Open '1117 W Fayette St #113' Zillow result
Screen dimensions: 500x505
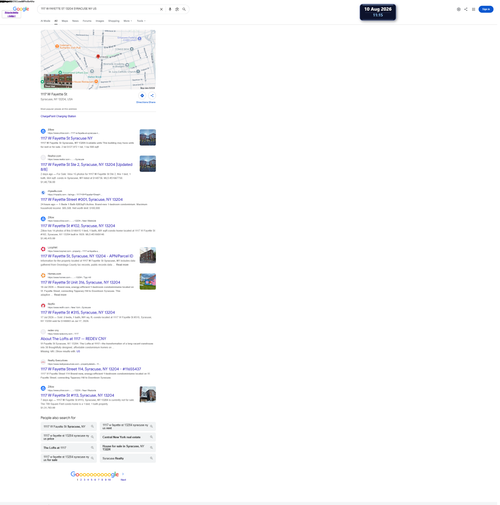77,395
